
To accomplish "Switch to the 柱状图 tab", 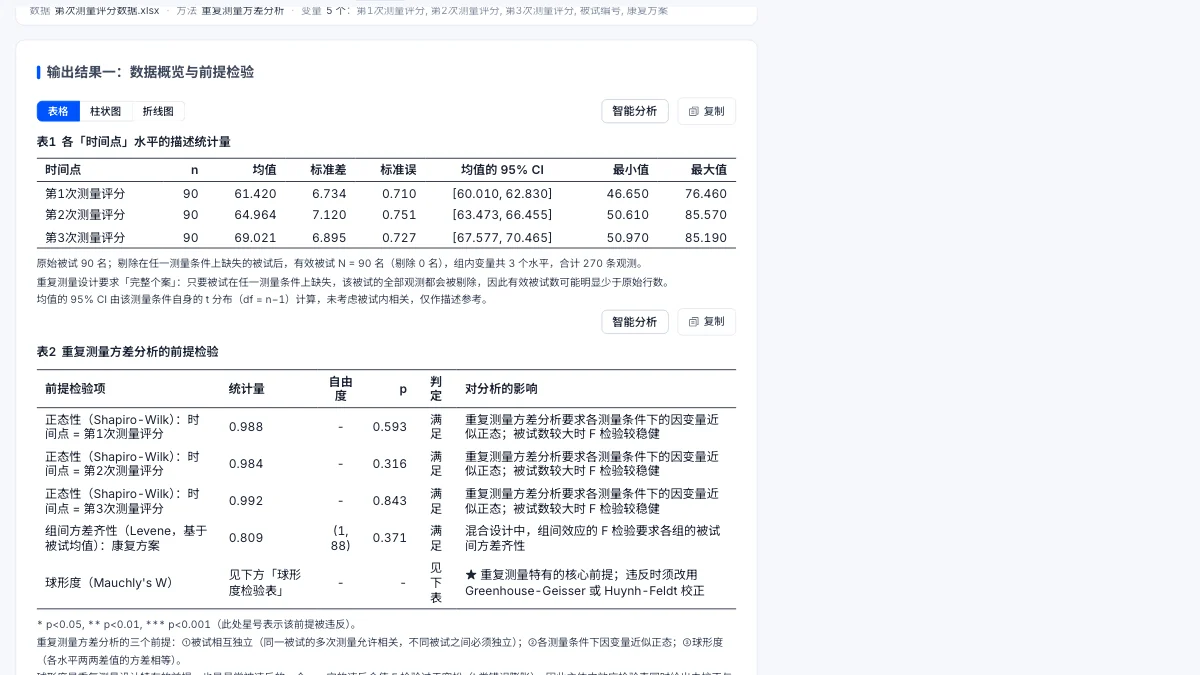I will 106,111.
